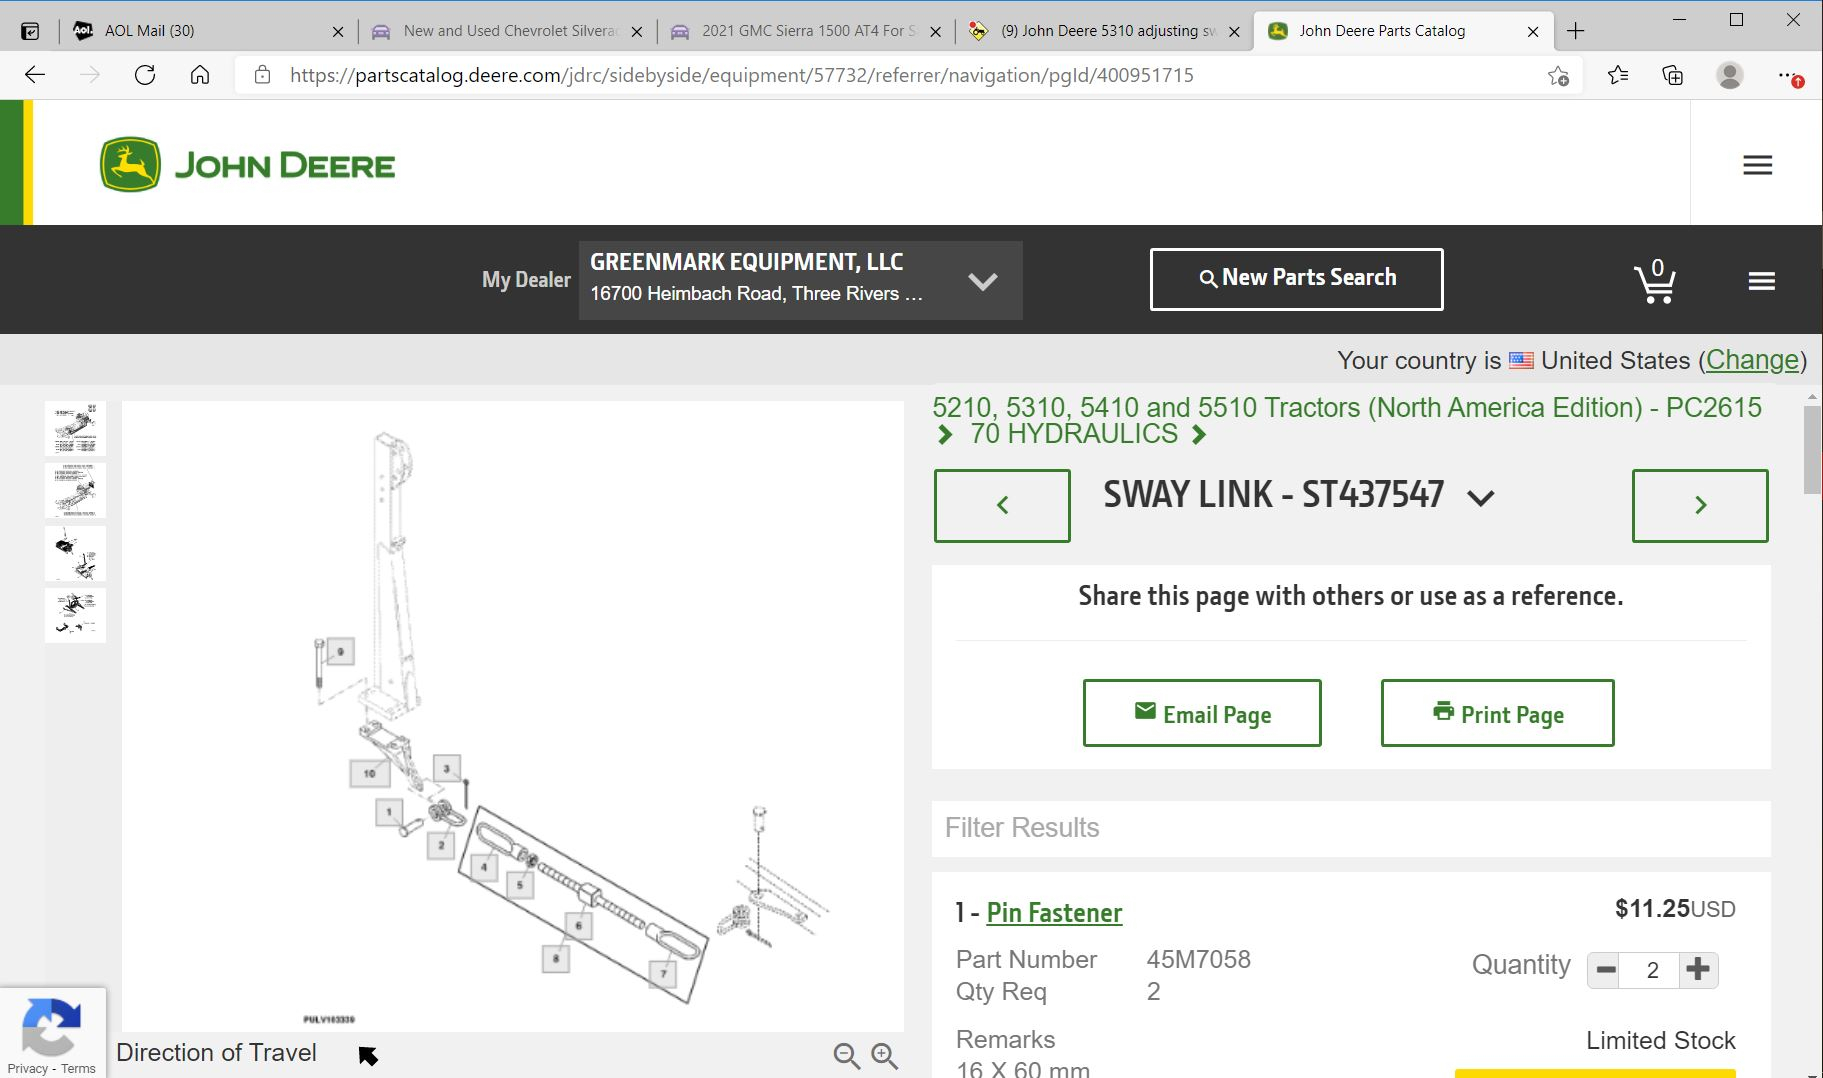
Task: Select the third diagram thumbnail
Action: pyautogui.click(x=75, y=553)
